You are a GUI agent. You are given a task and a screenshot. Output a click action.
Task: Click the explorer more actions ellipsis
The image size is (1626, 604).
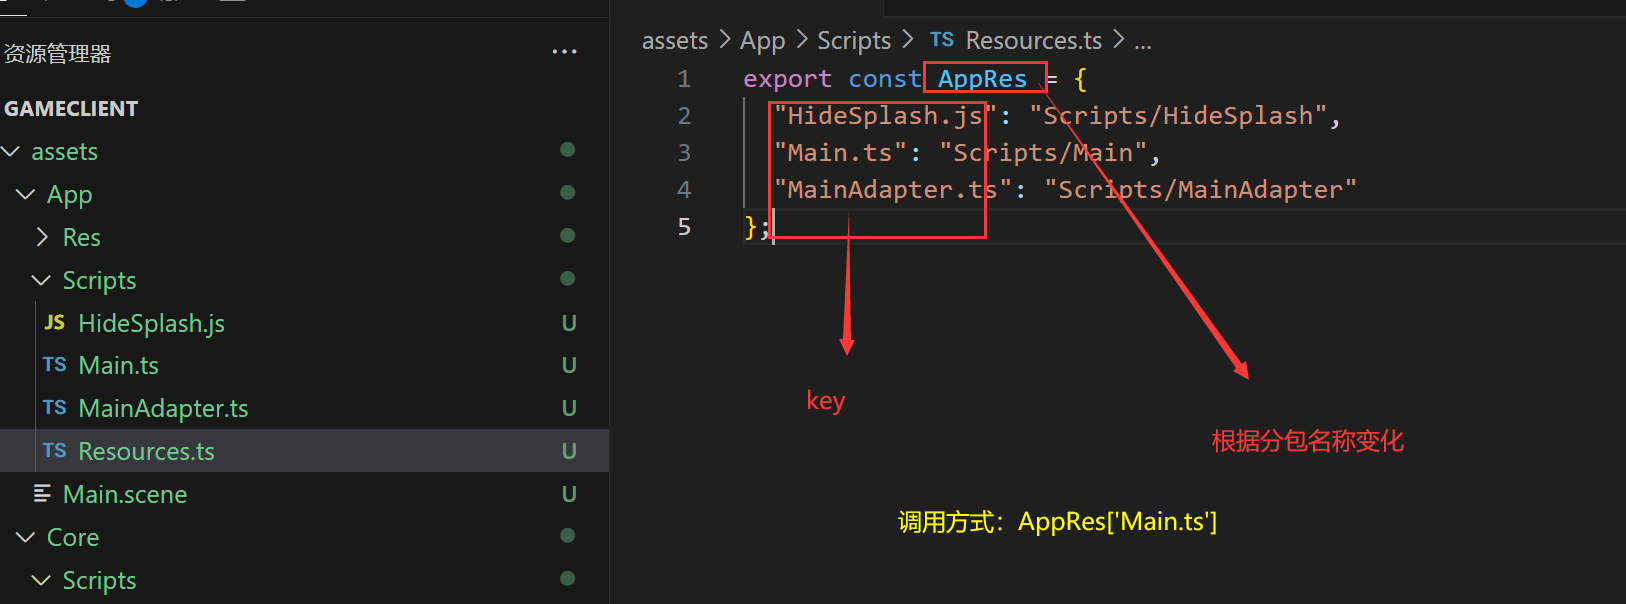pyautogui.click(x=564, y=52)
